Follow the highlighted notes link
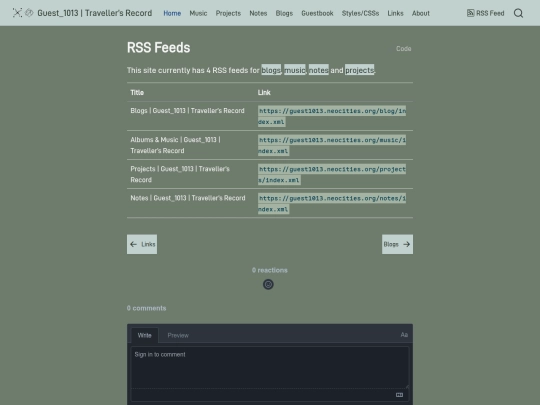540x405 pixels. point(319,70)
